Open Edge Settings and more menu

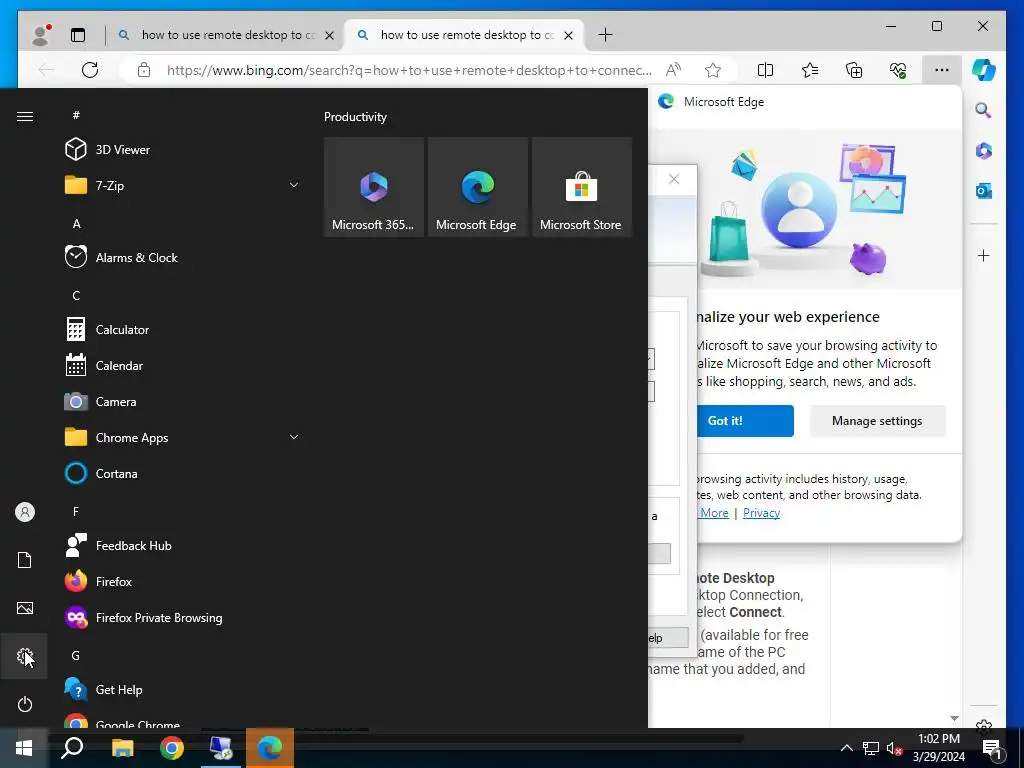(942, 70)
